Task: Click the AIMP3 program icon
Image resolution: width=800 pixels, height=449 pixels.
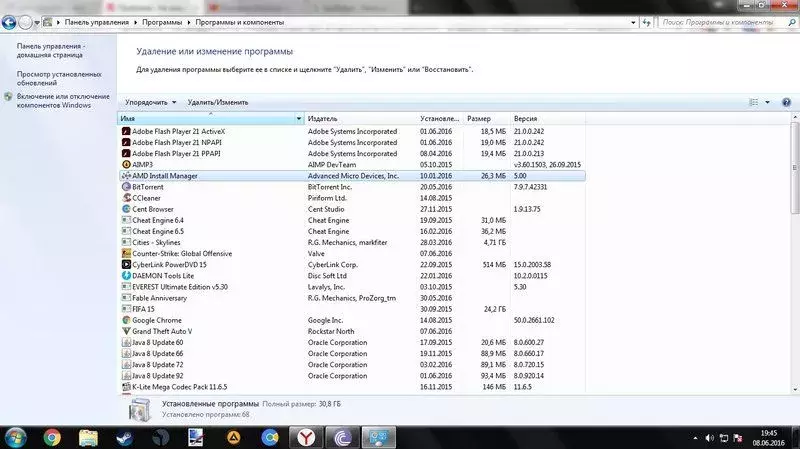Action: point(126,164)
